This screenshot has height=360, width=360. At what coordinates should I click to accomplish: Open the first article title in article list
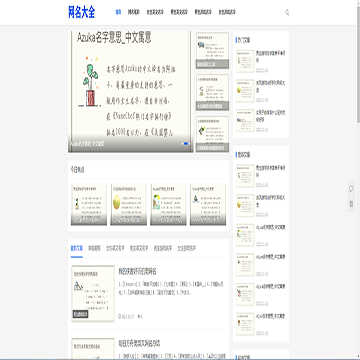click(x=137, y=271)
